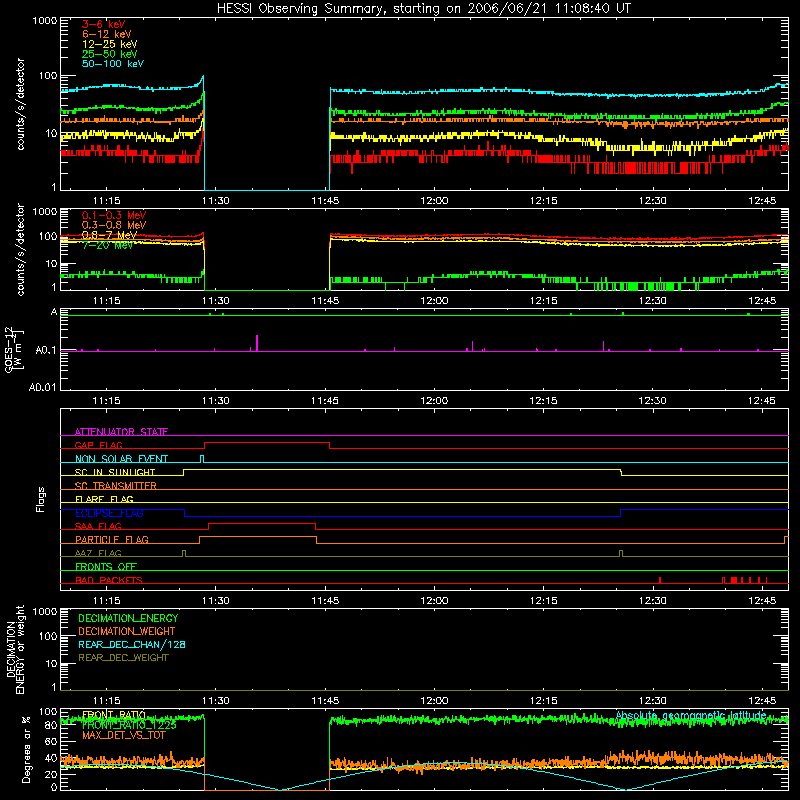The height and width of the screenshot is (800, 800).
Task: Click the ECLIPSE_FLAG label
Action: (x=109, y=513)
